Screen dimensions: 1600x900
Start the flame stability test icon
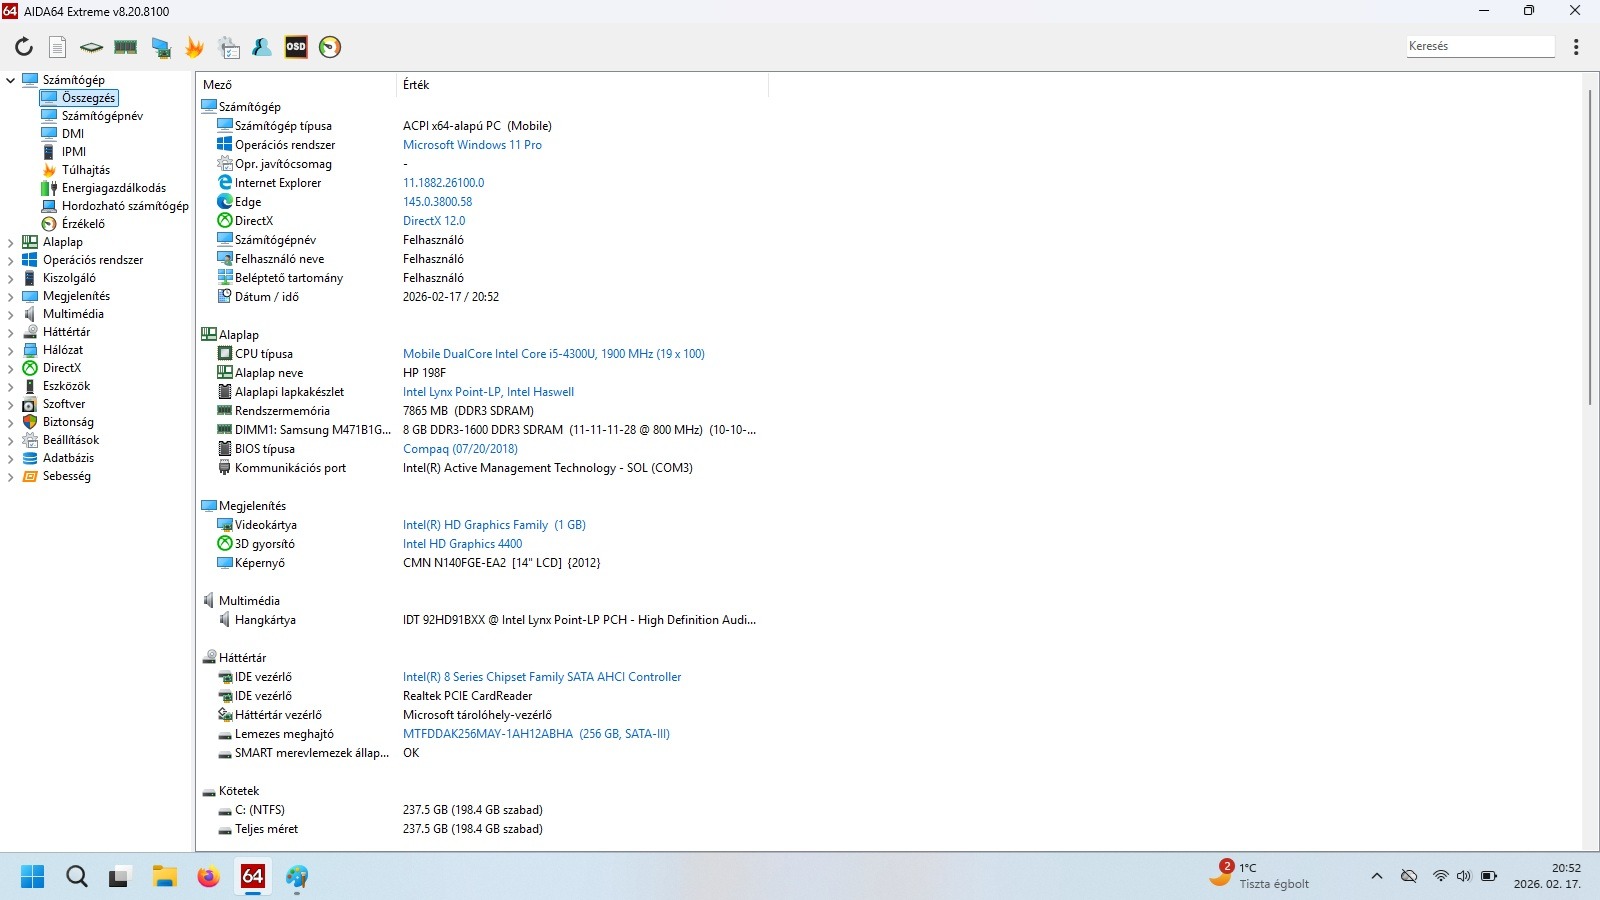(195, 47)
